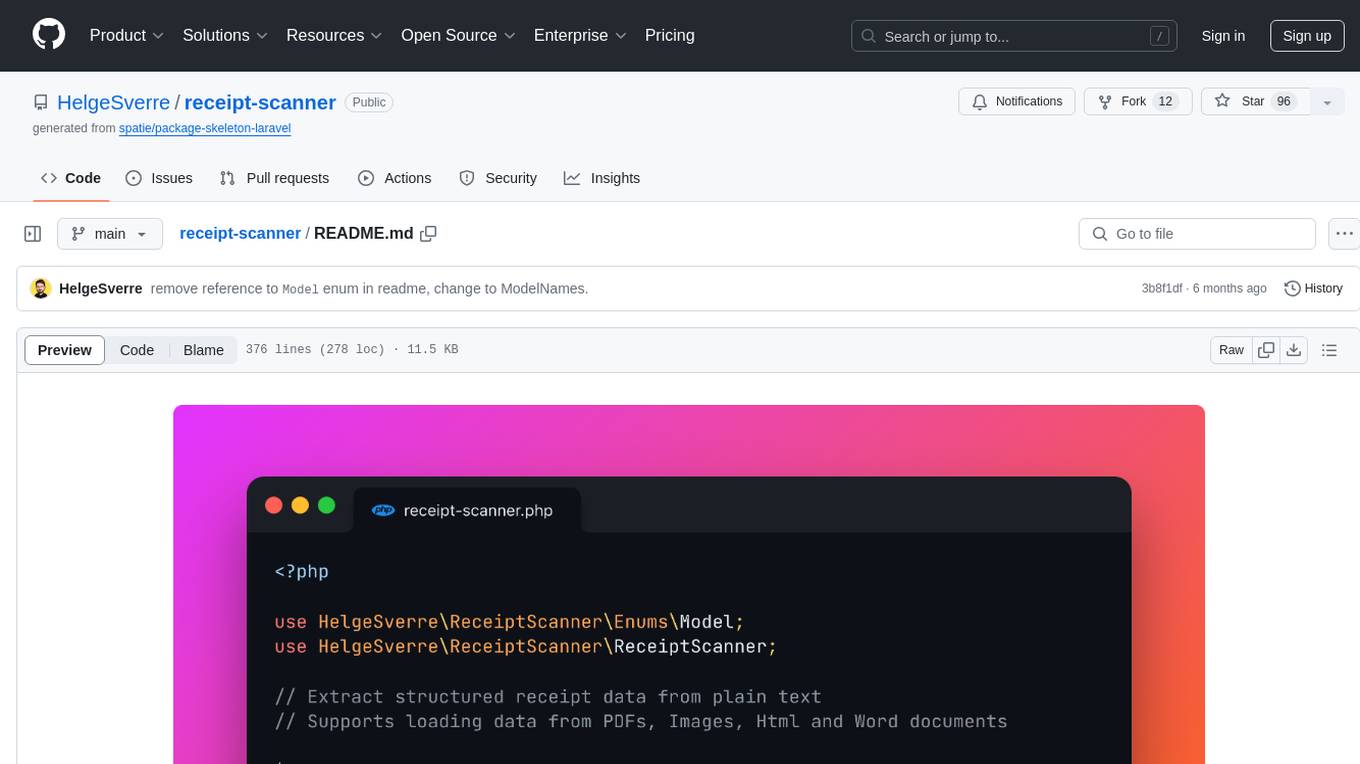The height and width of the screenshot is (764, 1360).
Task: Expand the Product menu
Action: point(127,35)
